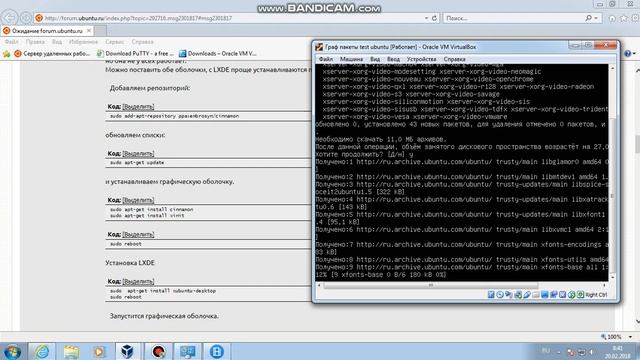Open the address bar autocomplete dropdown

pos(426,18)
